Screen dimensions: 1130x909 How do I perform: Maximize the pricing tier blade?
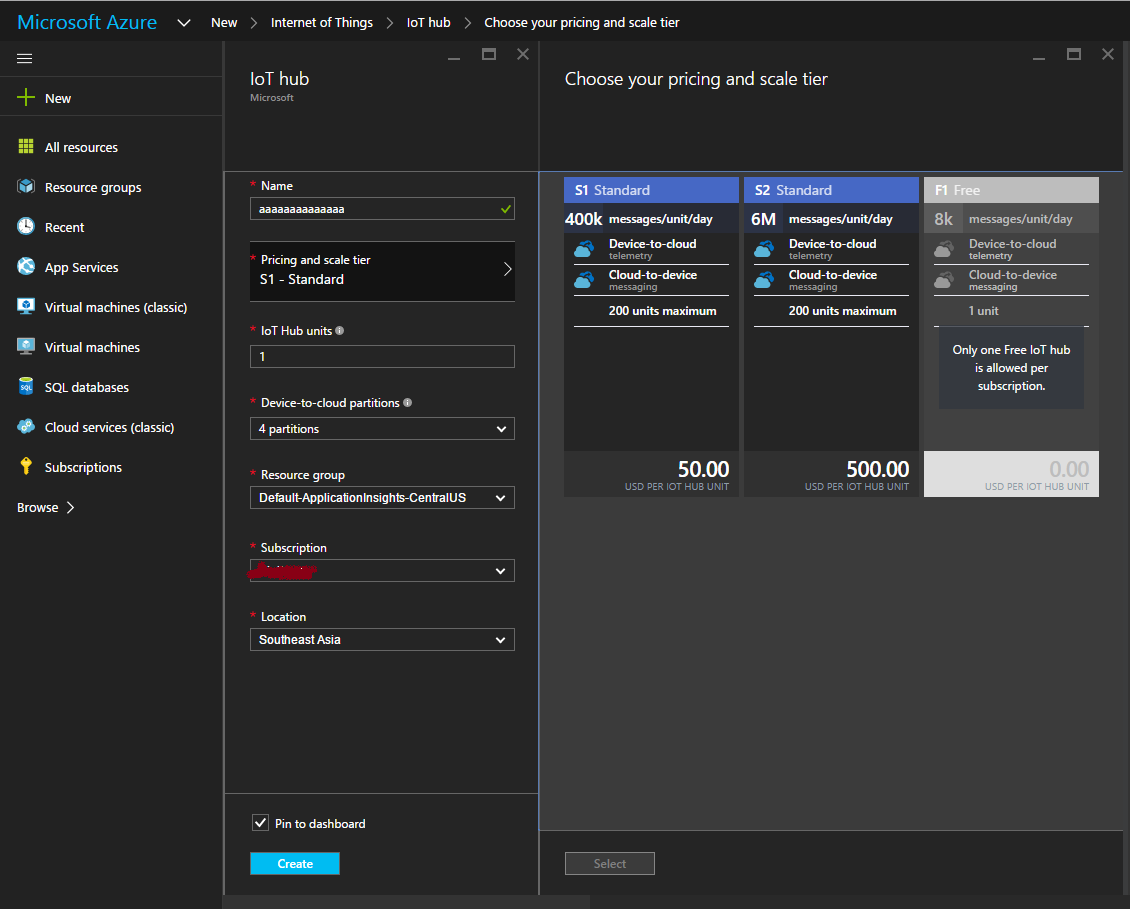[1074, 54]
